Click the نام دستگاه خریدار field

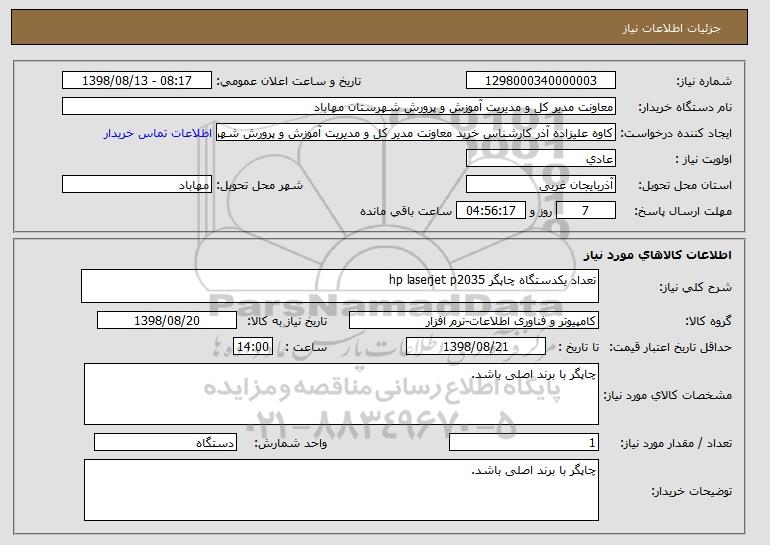point(339,107)
